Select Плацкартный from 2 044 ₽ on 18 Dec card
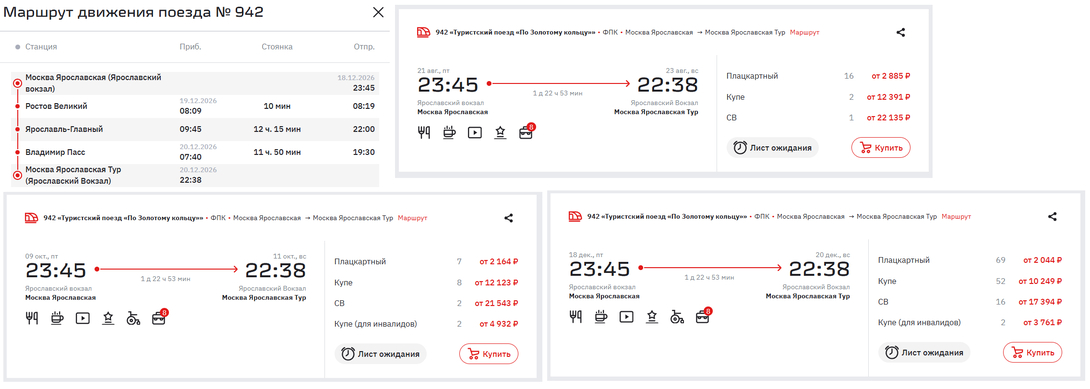This screenshot has height=389, width=1090. pyautogui.click(x=970, y=260)
